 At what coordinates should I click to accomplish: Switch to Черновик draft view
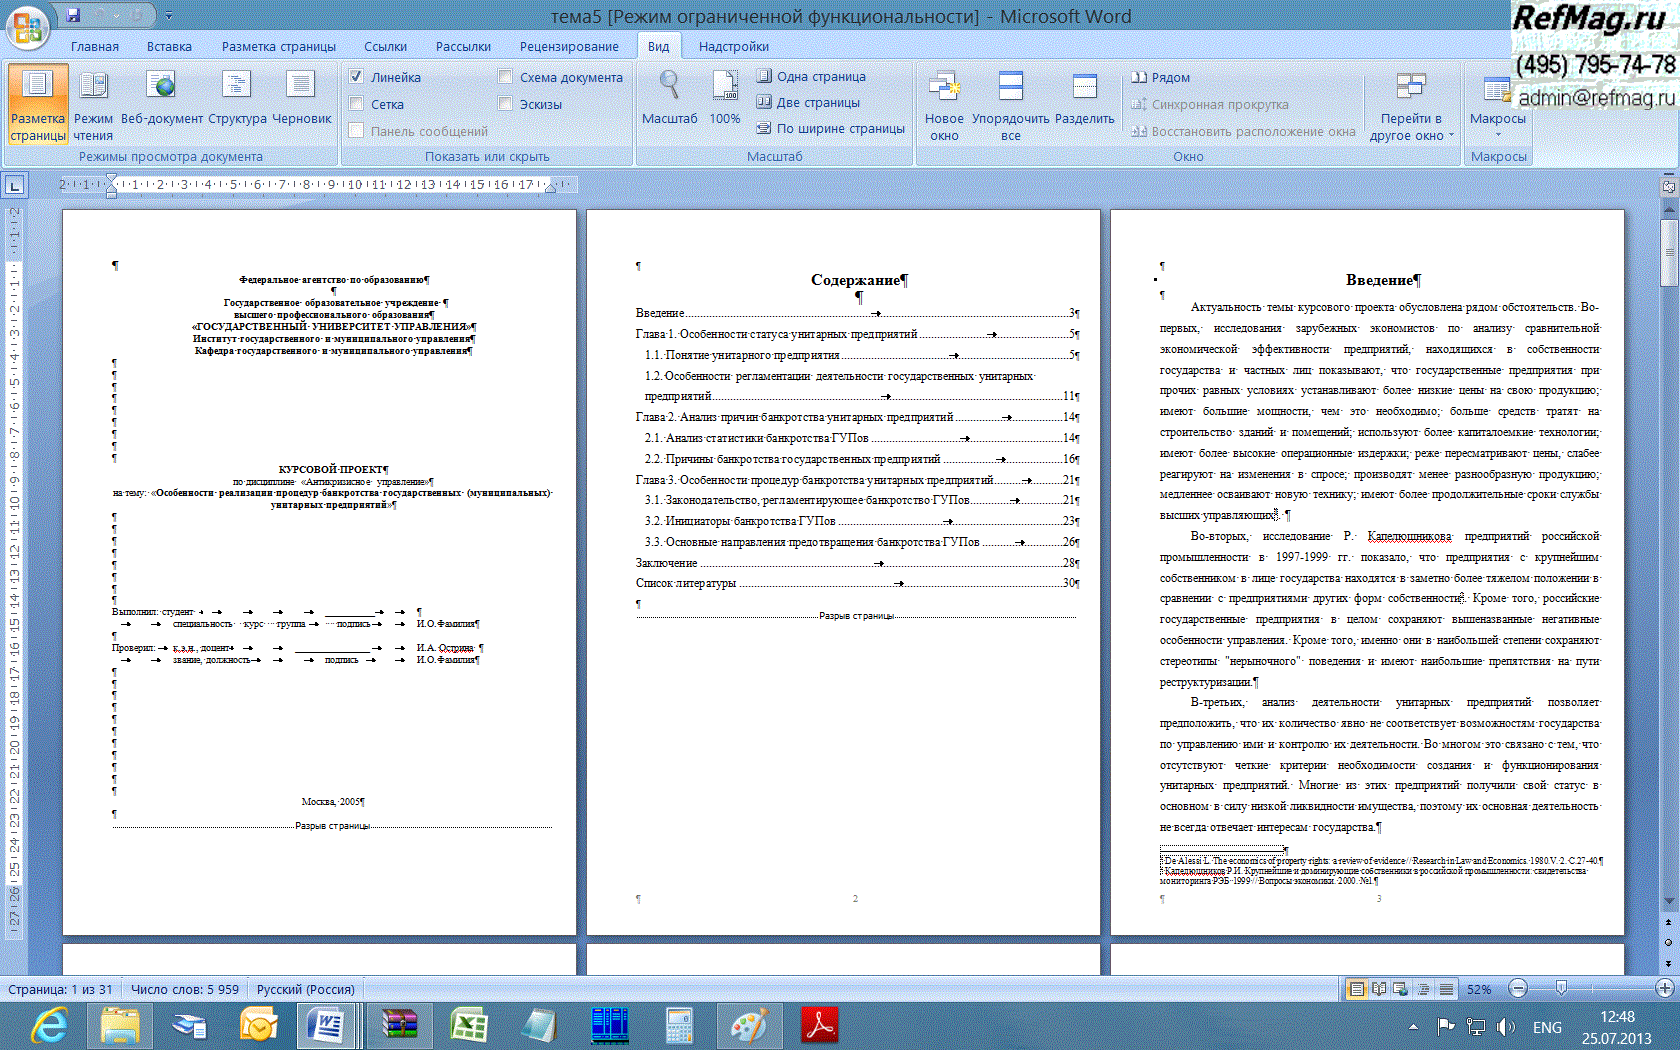301,100
